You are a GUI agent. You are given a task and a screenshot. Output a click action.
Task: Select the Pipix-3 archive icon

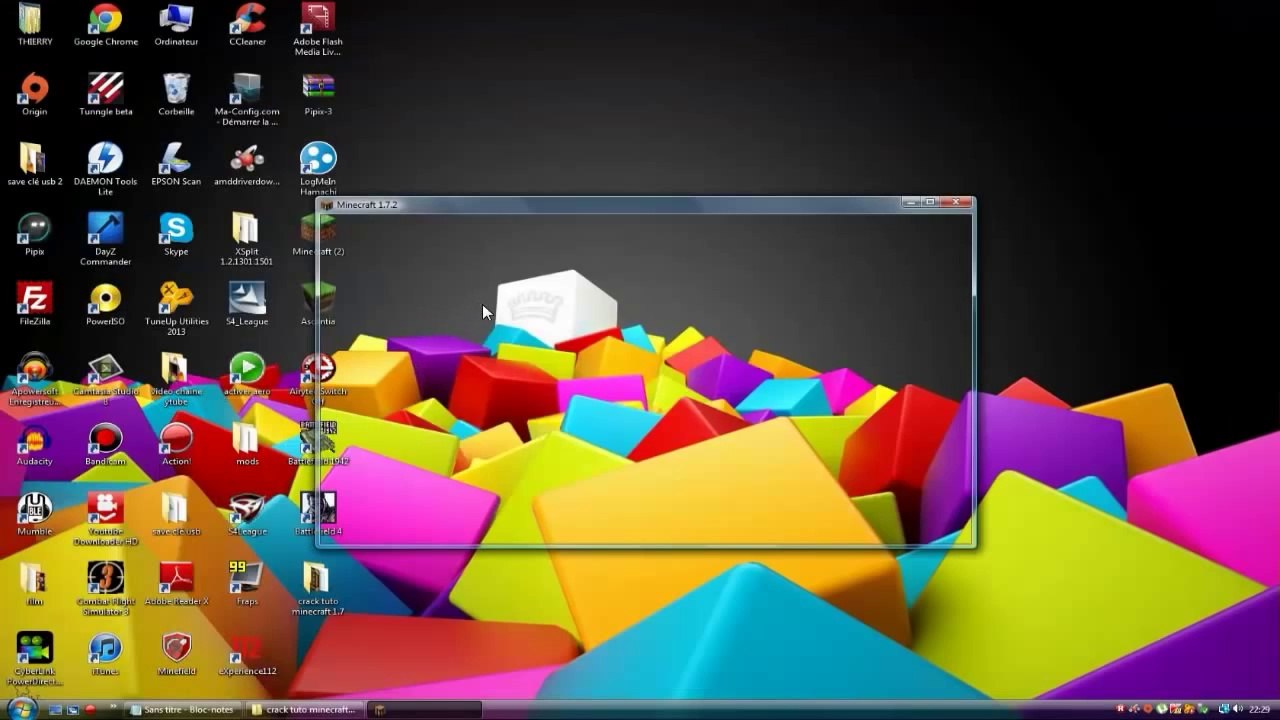[318, 96]
